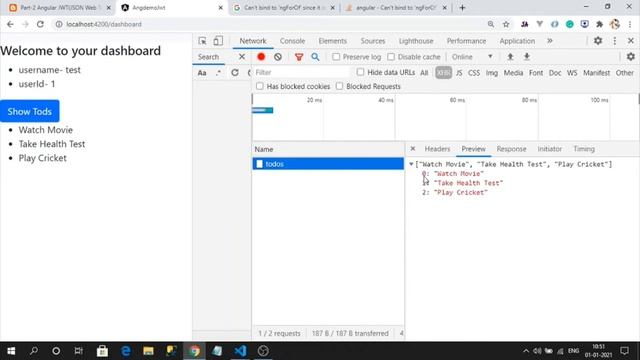
Task: Select JS request type filter
Action: (459, 73)
